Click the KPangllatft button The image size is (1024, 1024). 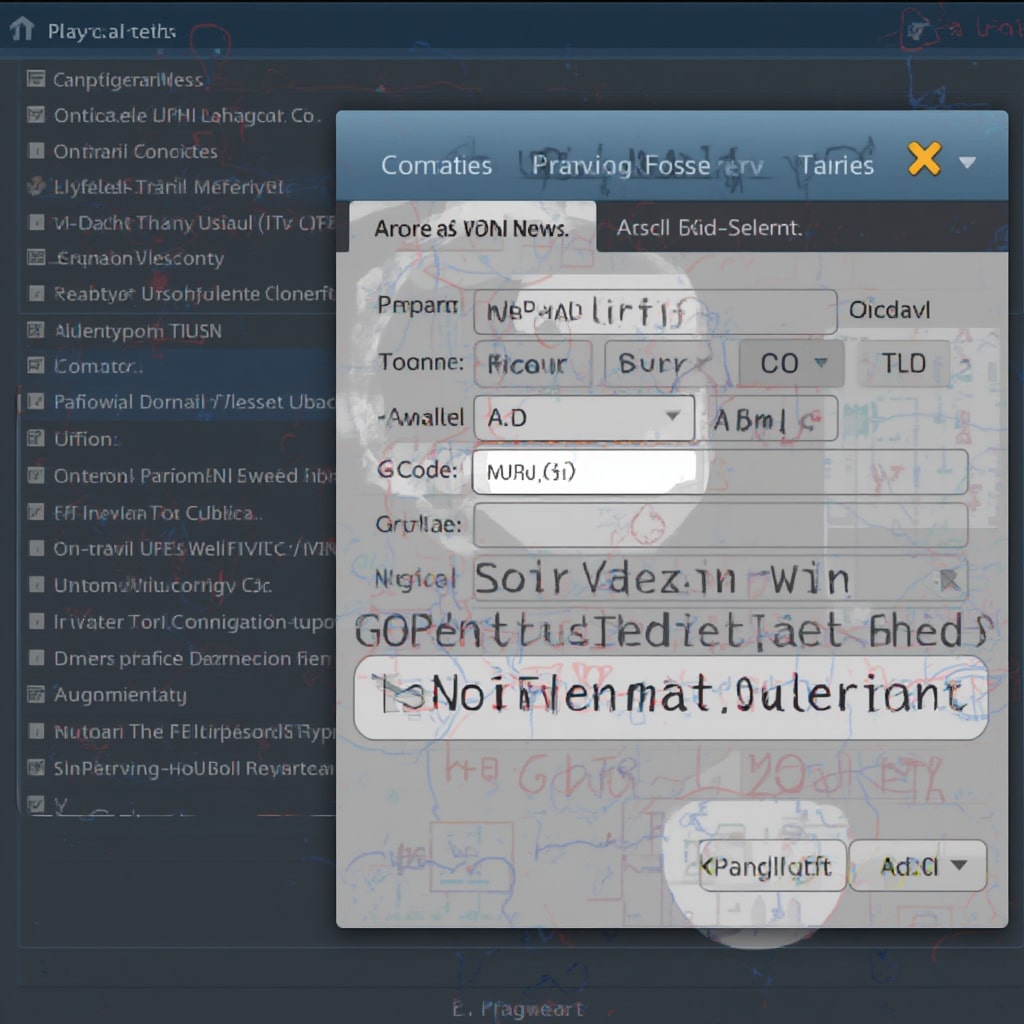(x=771, y=866)
